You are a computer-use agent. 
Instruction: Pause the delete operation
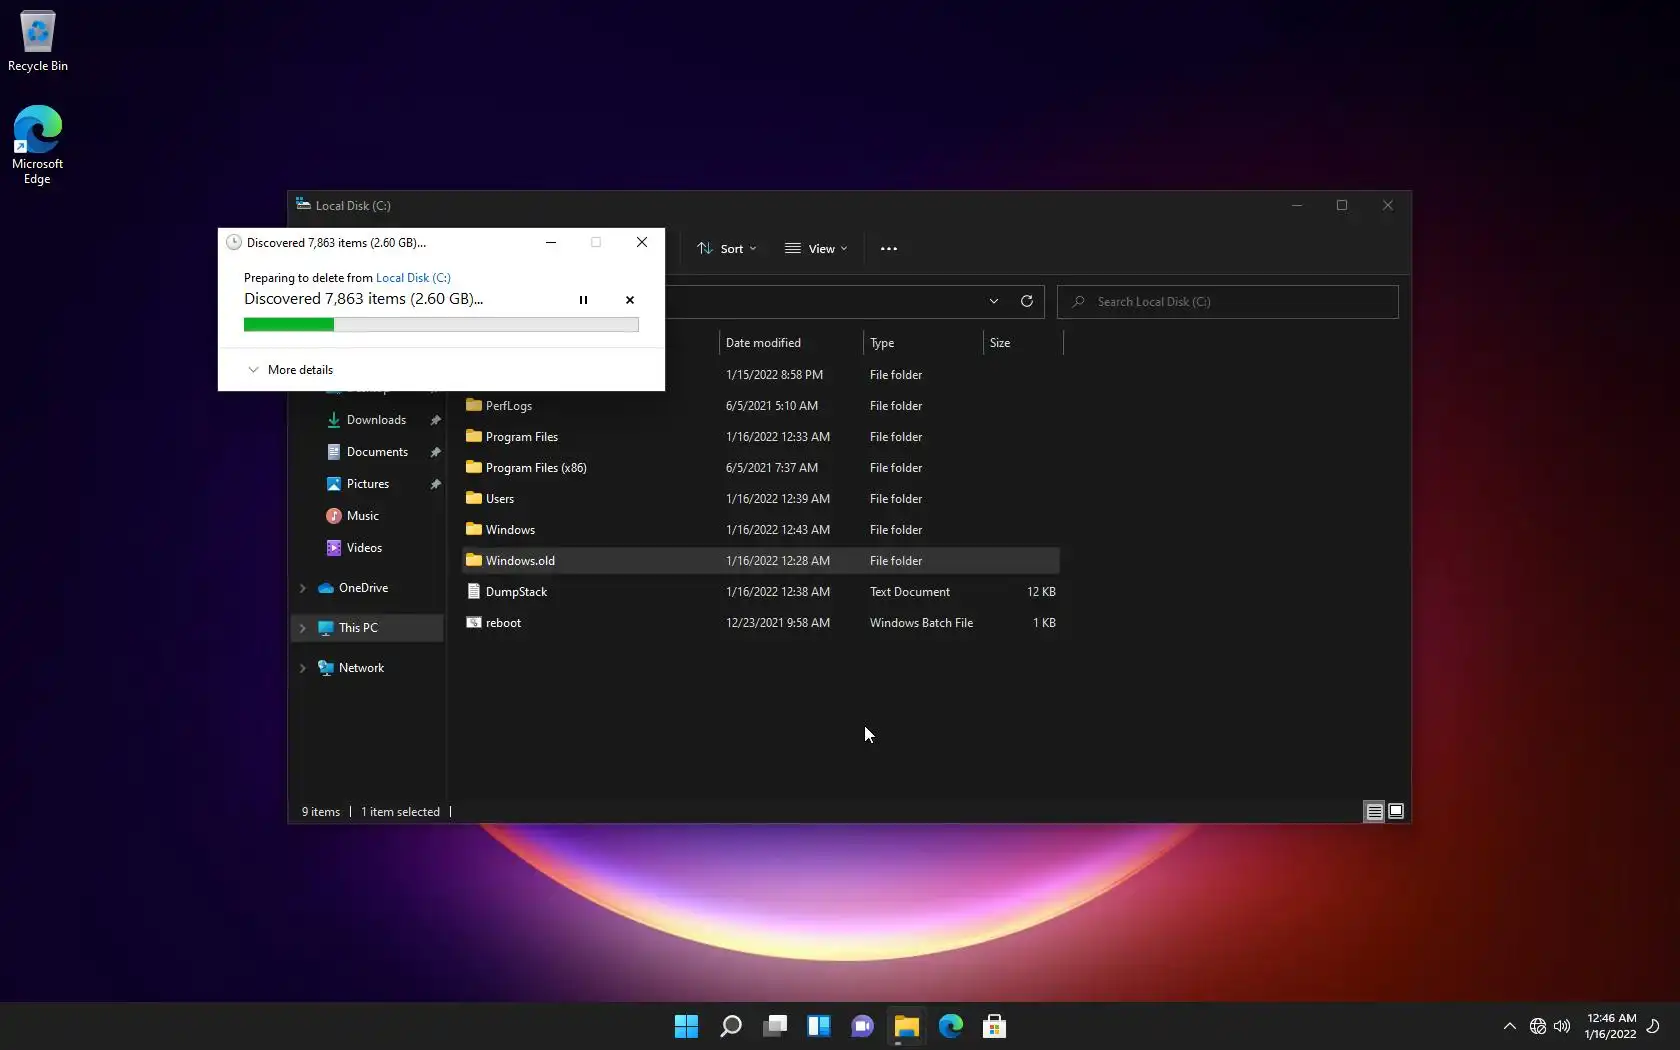pyautogui.click(x=583, y=300)
